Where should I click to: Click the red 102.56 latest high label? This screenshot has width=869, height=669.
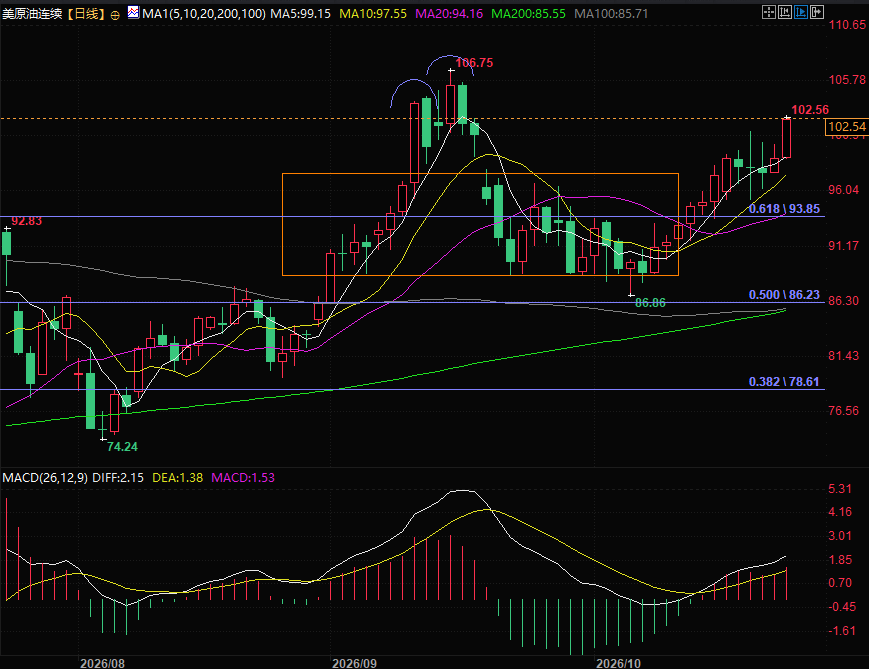point(810,110)
